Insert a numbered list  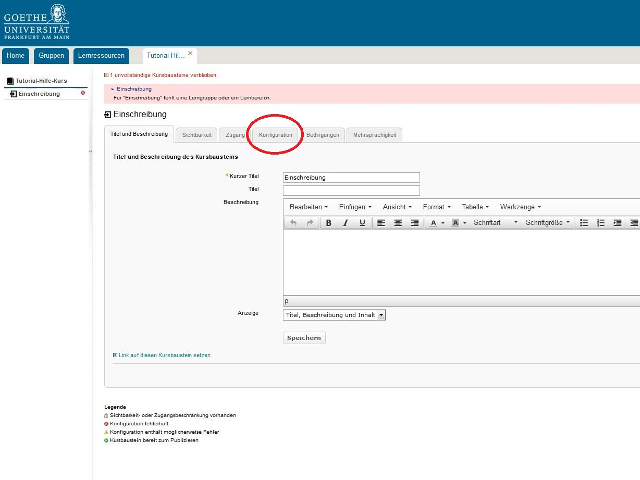coord(602,223)
